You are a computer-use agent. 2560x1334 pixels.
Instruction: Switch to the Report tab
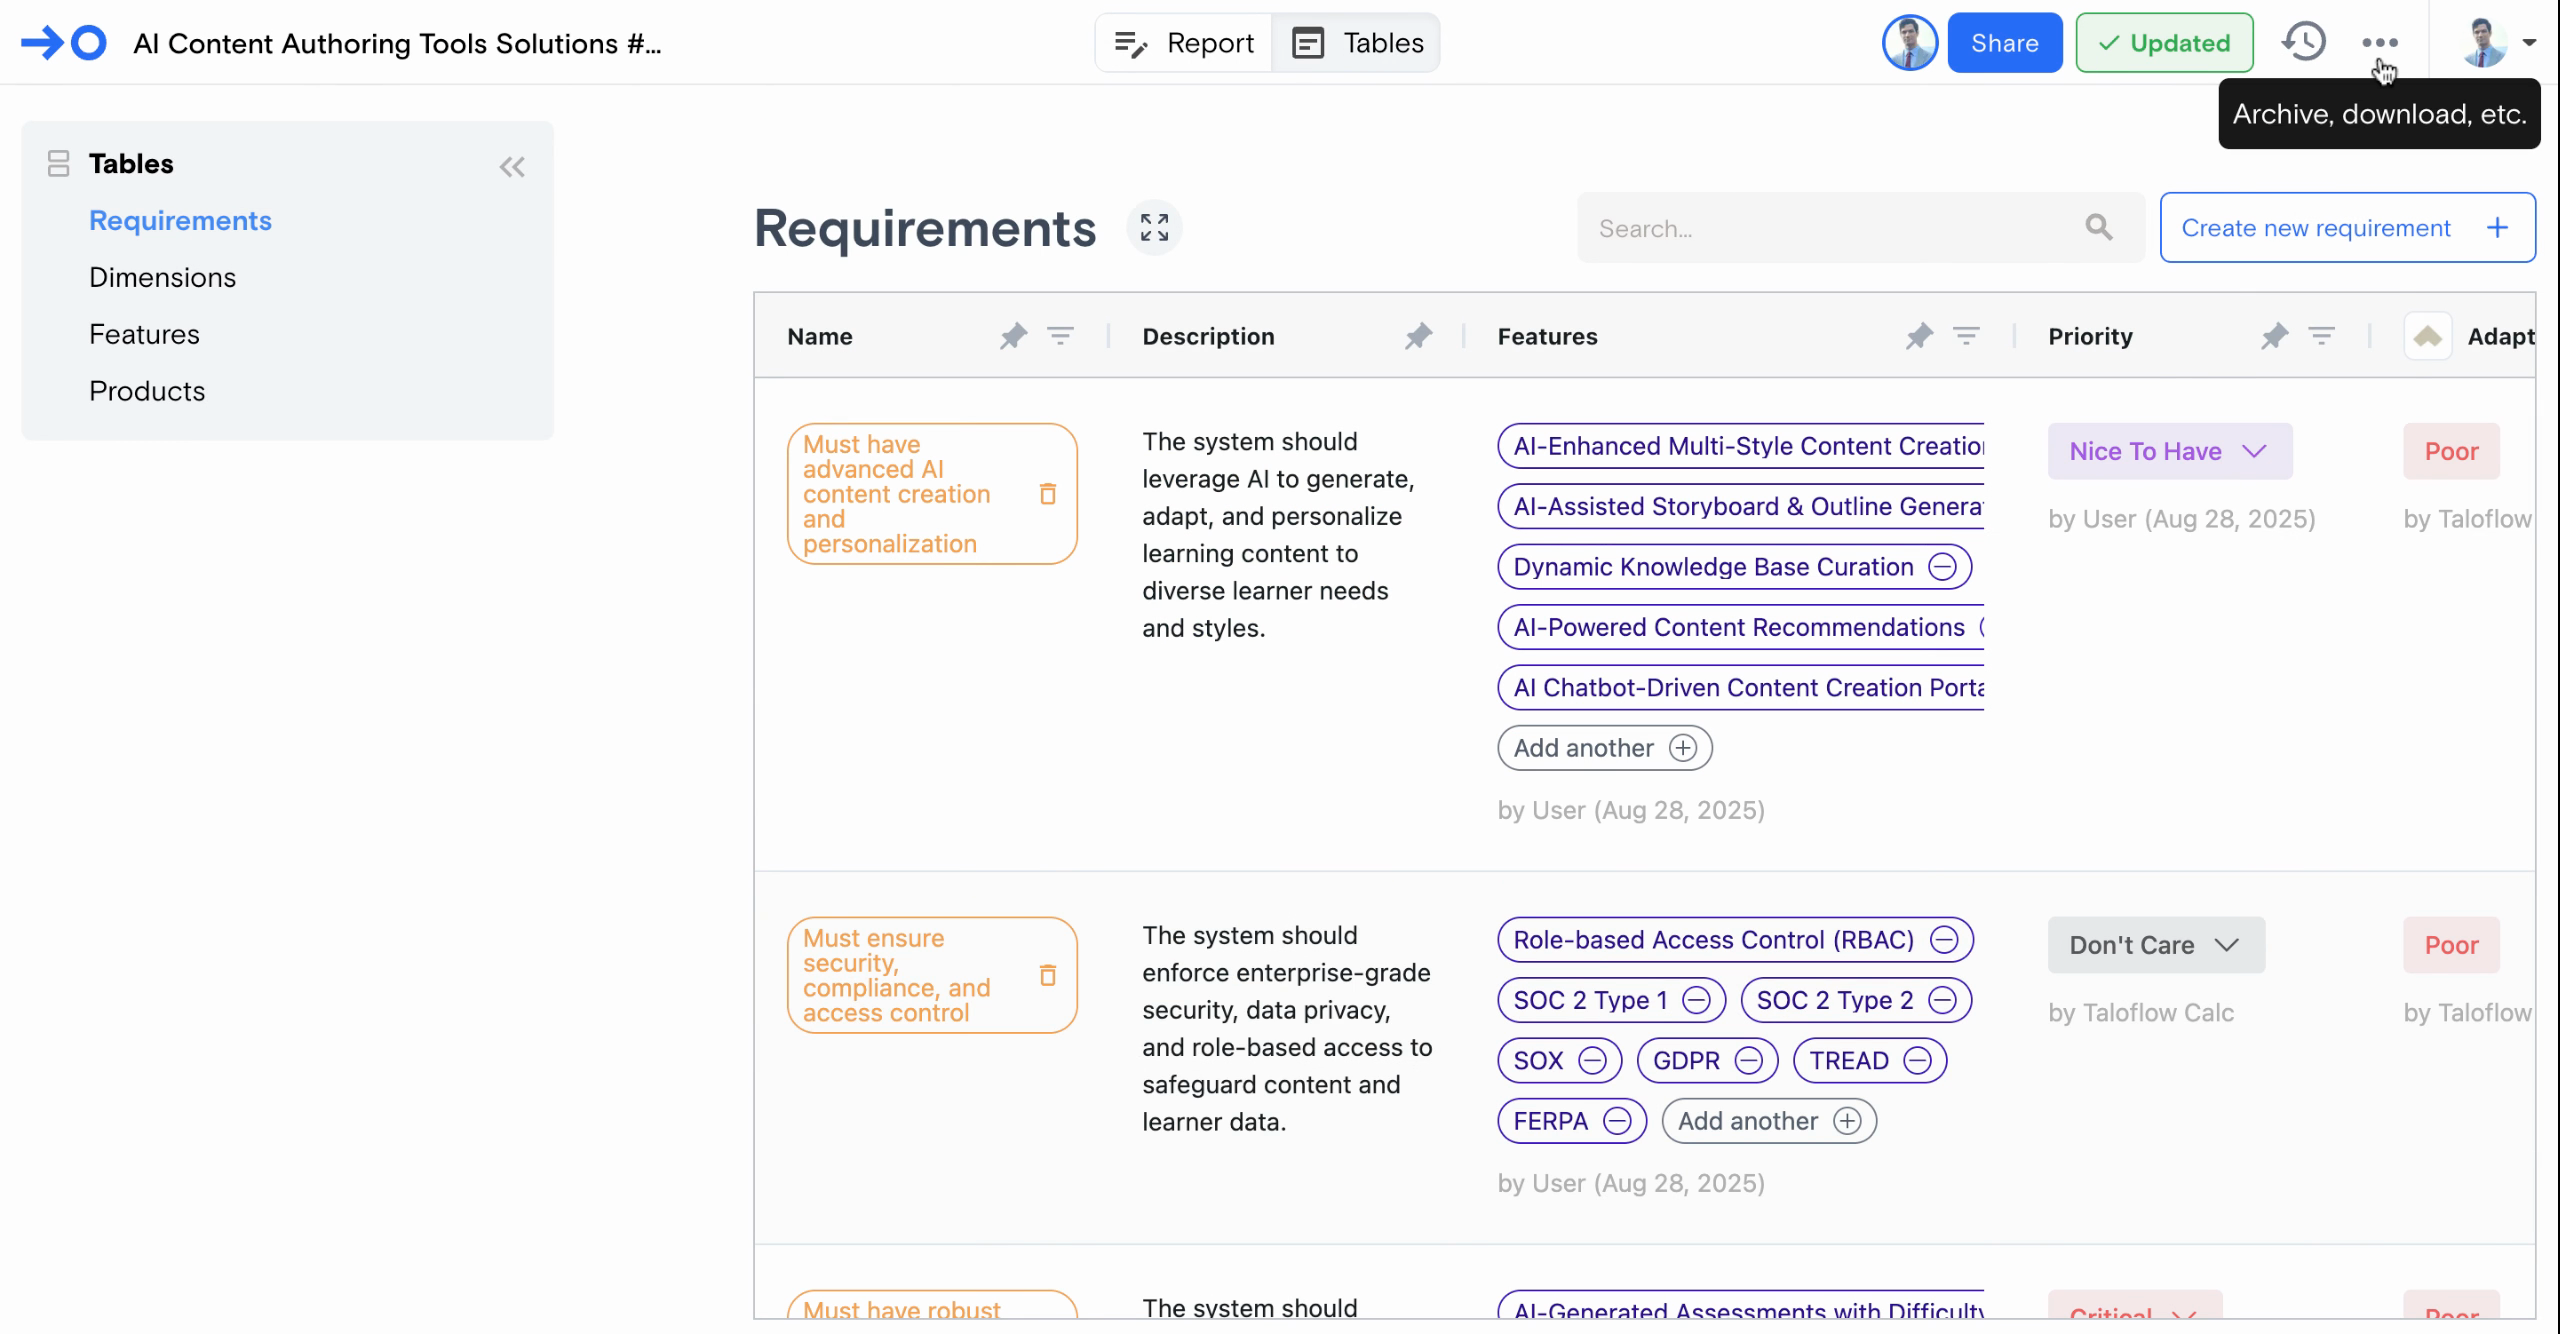(x=1185, y=43)
